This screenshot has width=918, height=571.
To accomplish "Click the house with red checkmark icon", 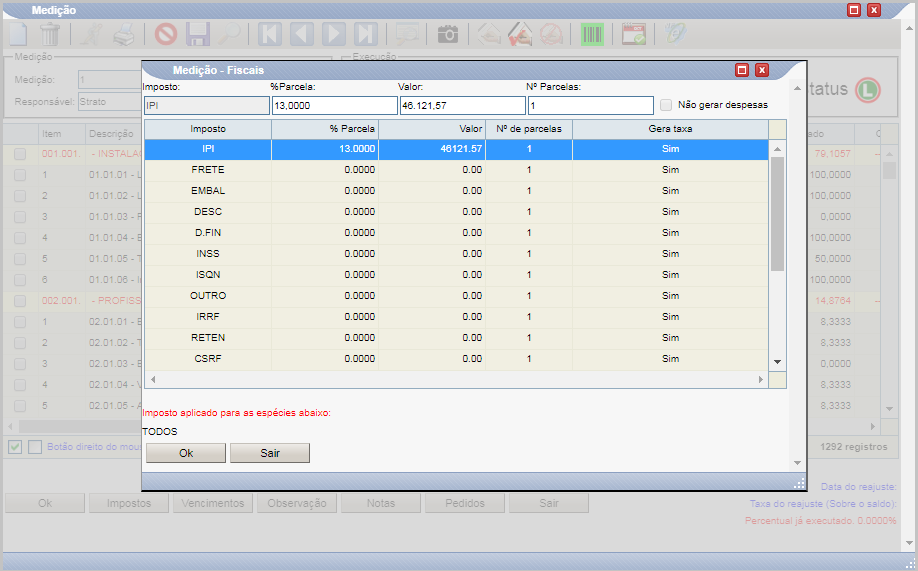I will 520,34.
